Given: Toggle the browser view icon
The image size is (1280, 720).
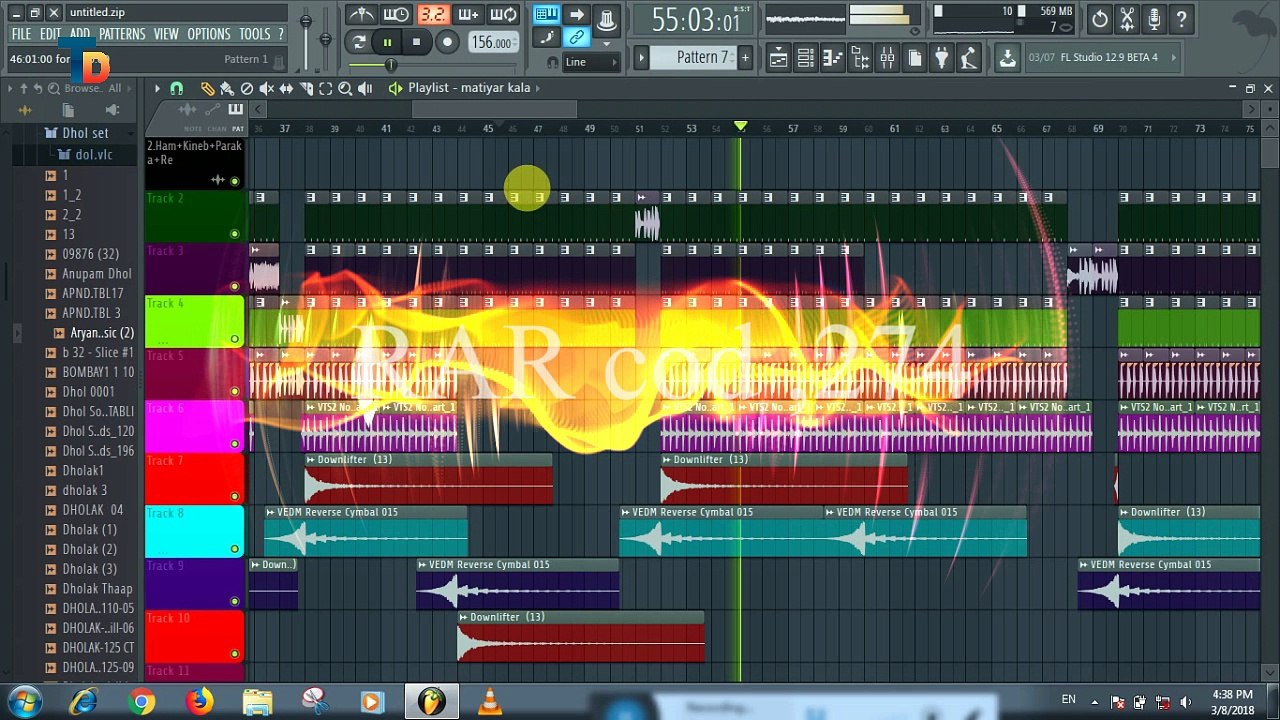Looking at the screenshot, I should pos(860,58).
